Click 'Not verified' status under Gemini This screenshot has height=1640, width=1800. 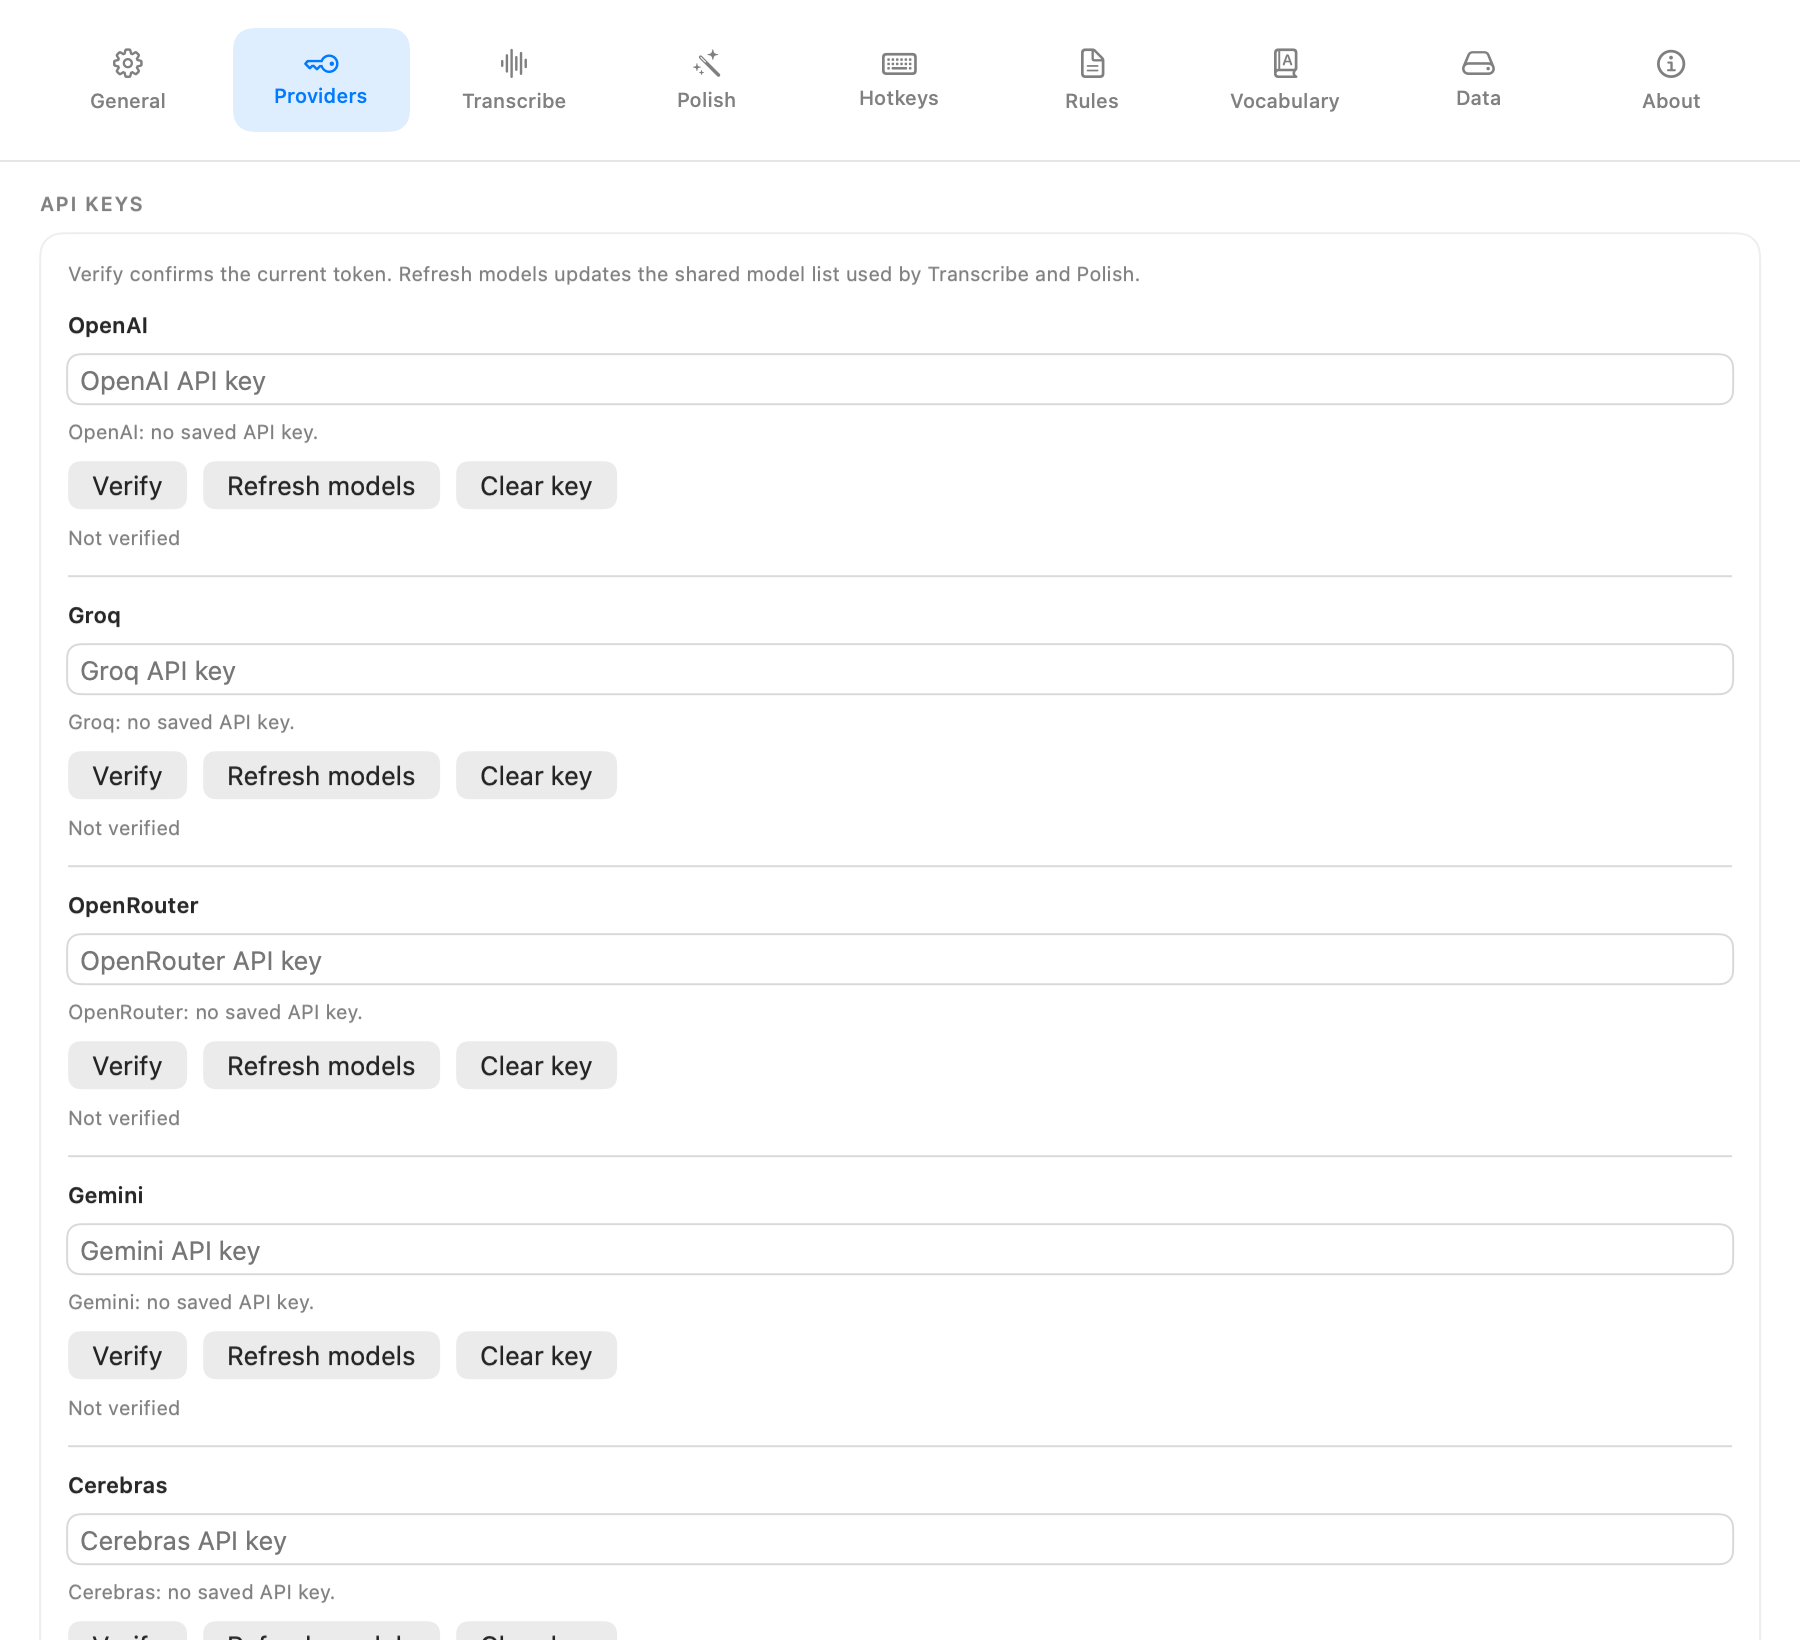pyautogui.click(x=124, y=1408)
